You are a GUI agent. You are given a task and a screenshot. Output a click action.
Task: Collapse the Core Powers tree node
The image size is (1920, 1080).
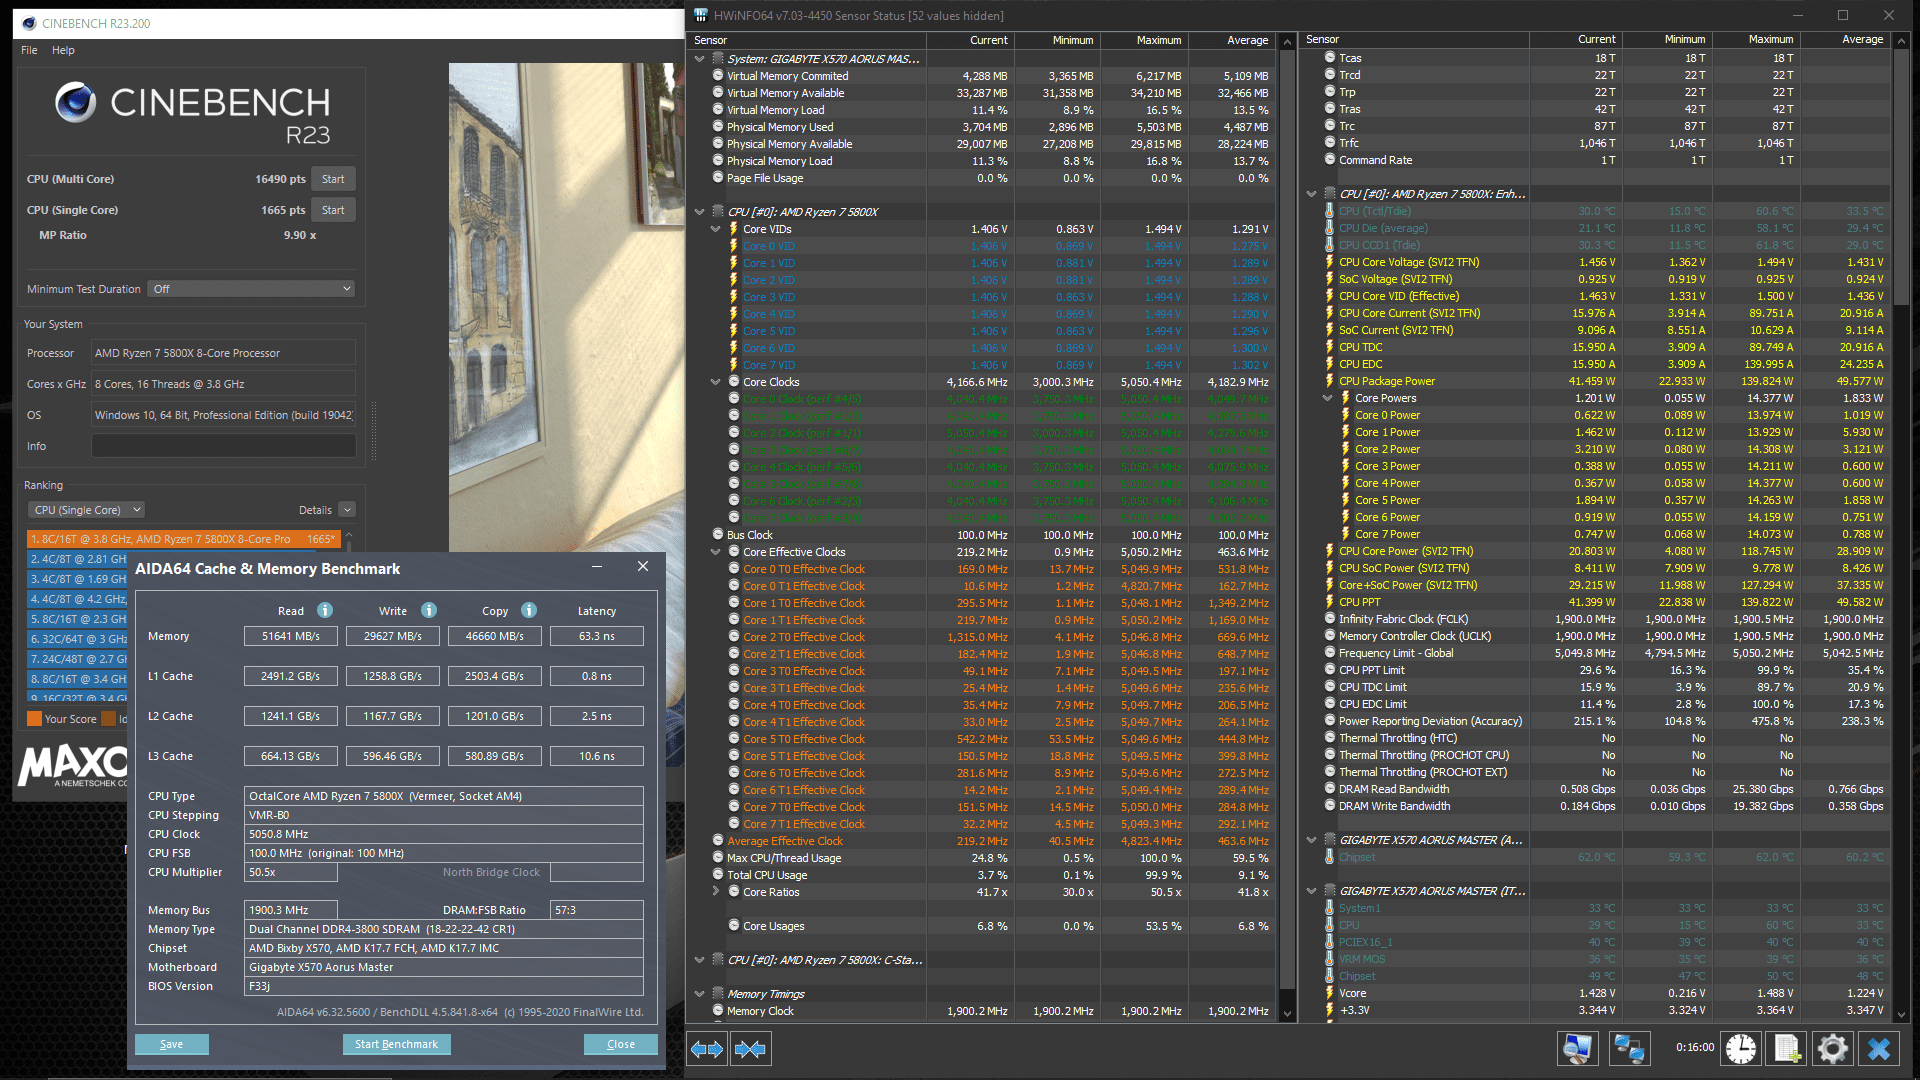(1328, 398)
